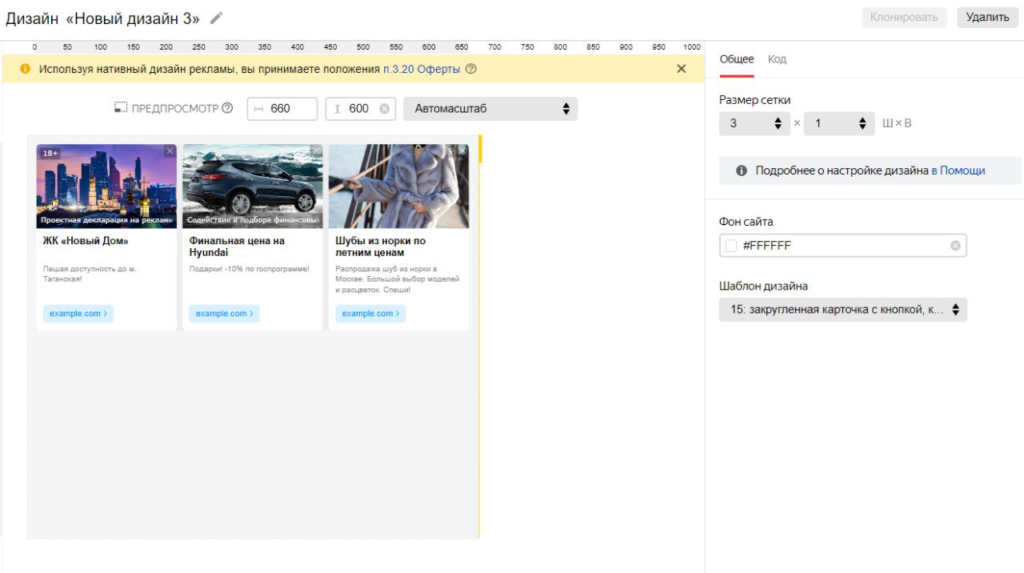Close the Hyundai ad card
The width and height of the screenshot is (1024, 573).
coord(316,151)
